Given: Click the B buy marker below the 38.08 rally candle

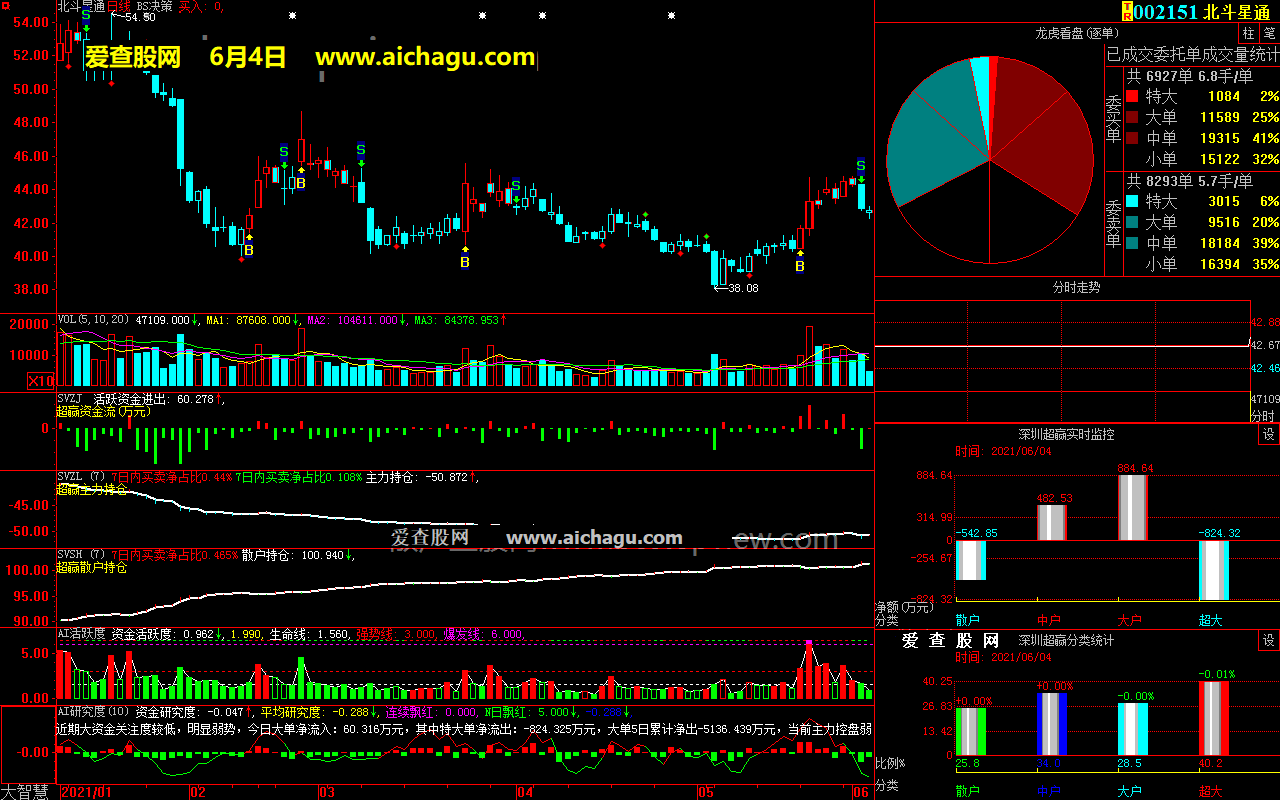Looking at the screenshot, I should pyautogui.click(x=800, y=266).
